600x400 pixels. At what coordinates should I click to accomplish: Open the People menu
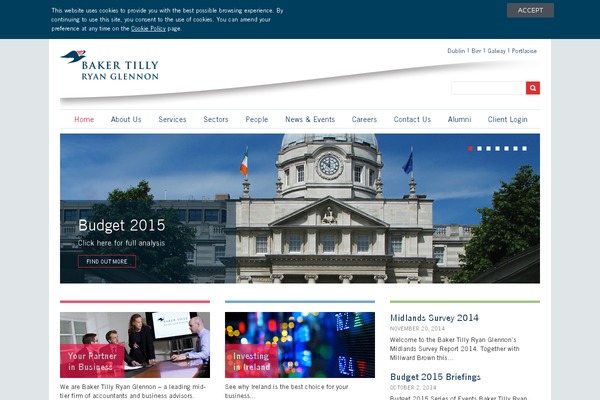click(x=257, y=119)
